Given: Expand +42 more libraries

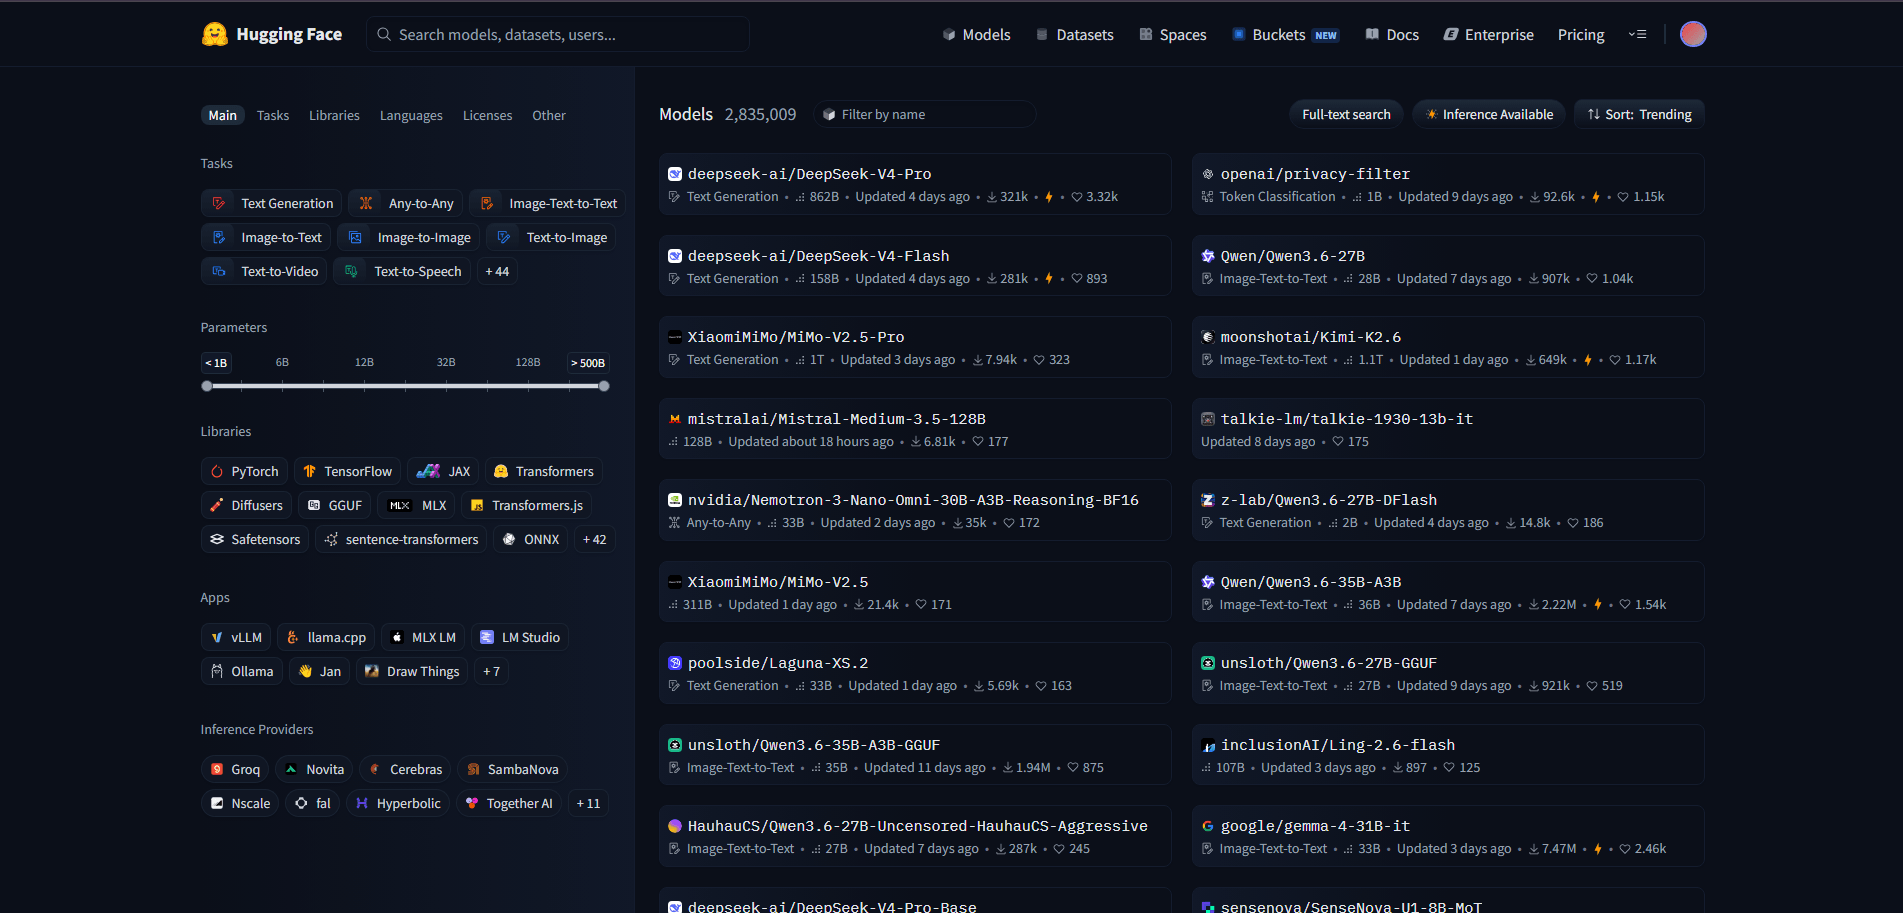Looking at the screenshot, I should (594, 539).
